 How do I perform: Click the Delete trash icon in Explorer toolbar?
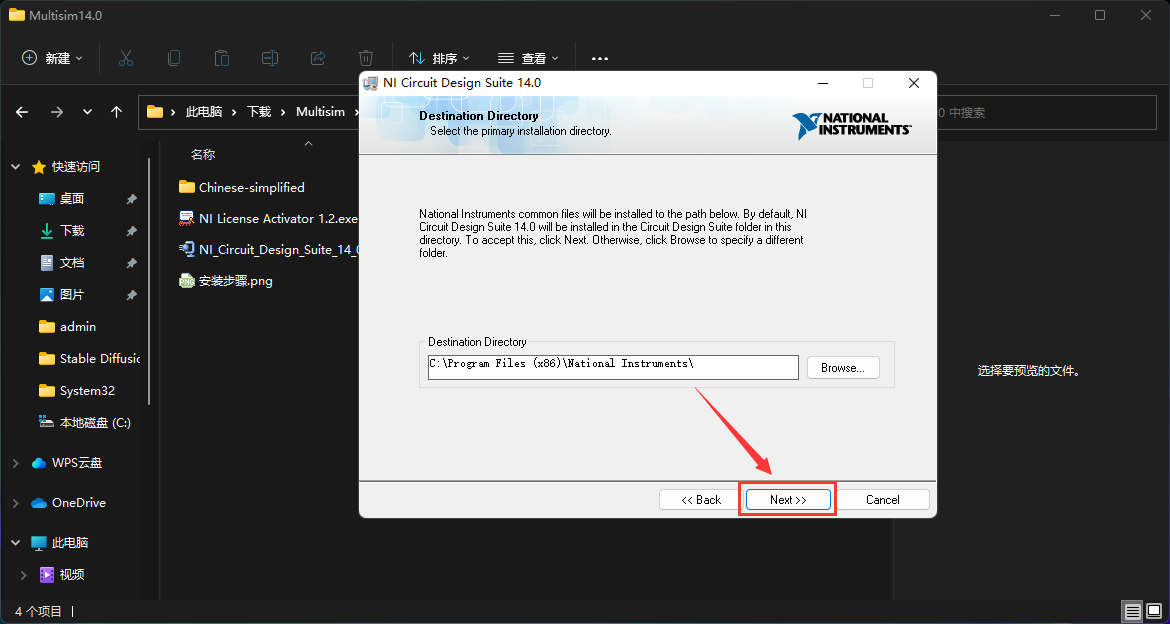click(x=366, y=57)
